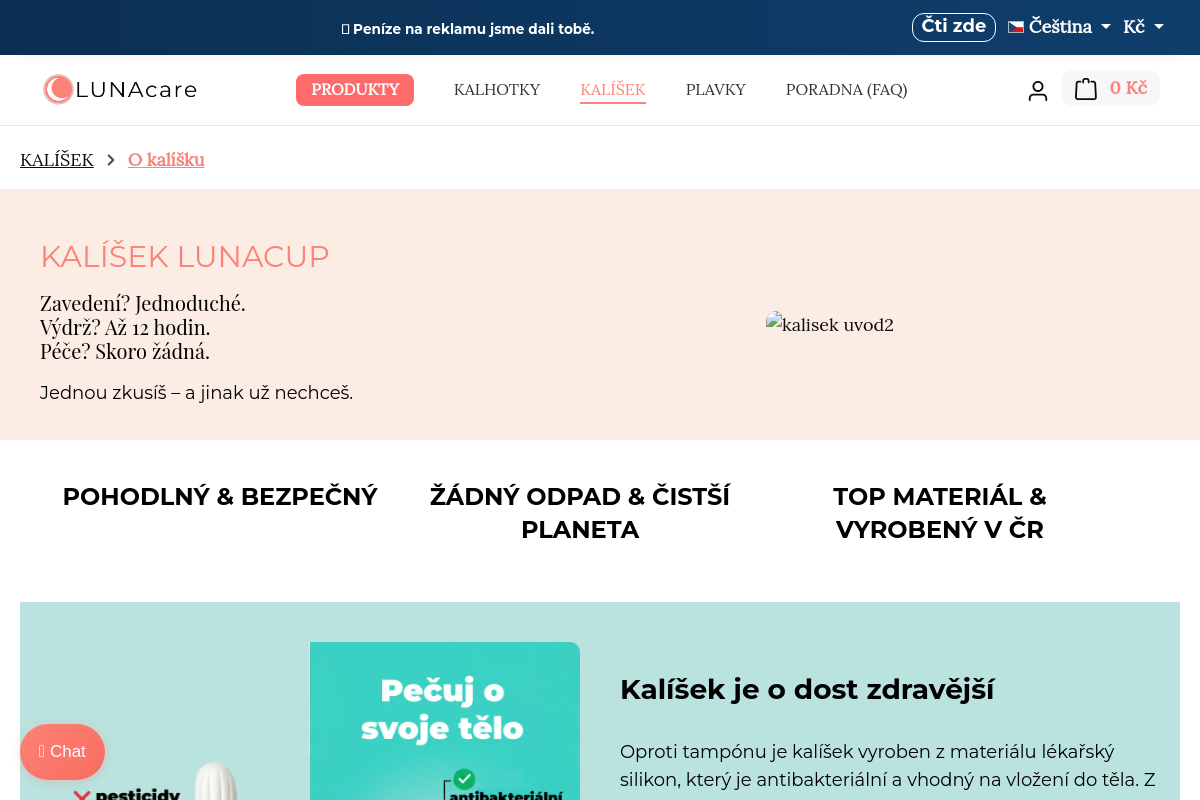Open the shopping bag cart icon
This screenshot has width=1200, height=800.
1086,89
